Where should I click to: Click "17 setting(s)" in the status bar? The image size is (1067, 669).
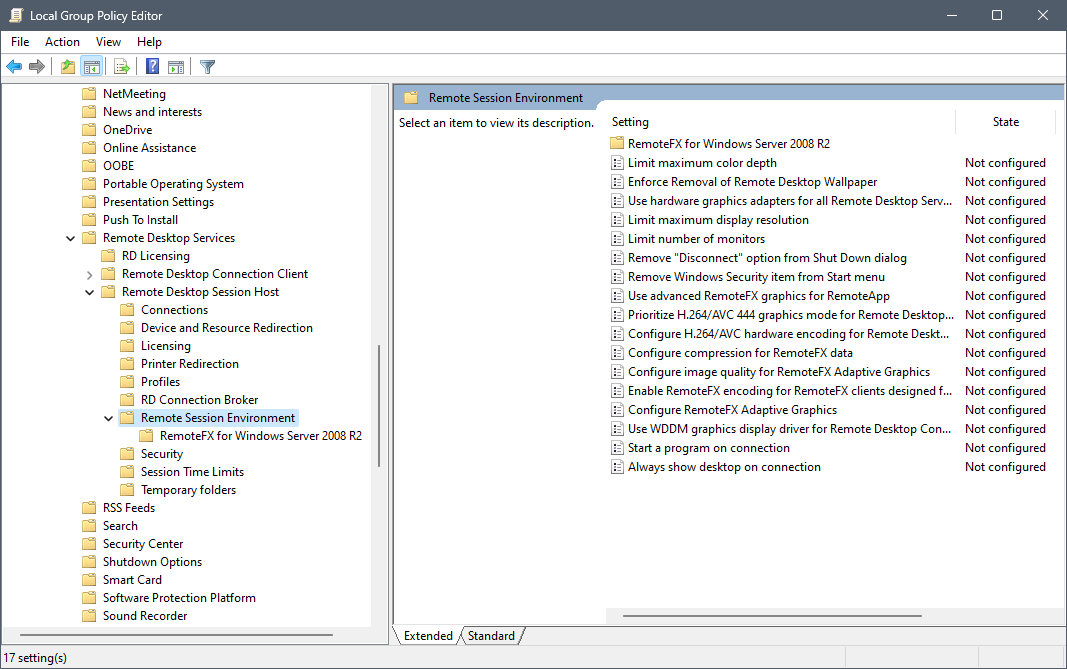pos(35,658)
